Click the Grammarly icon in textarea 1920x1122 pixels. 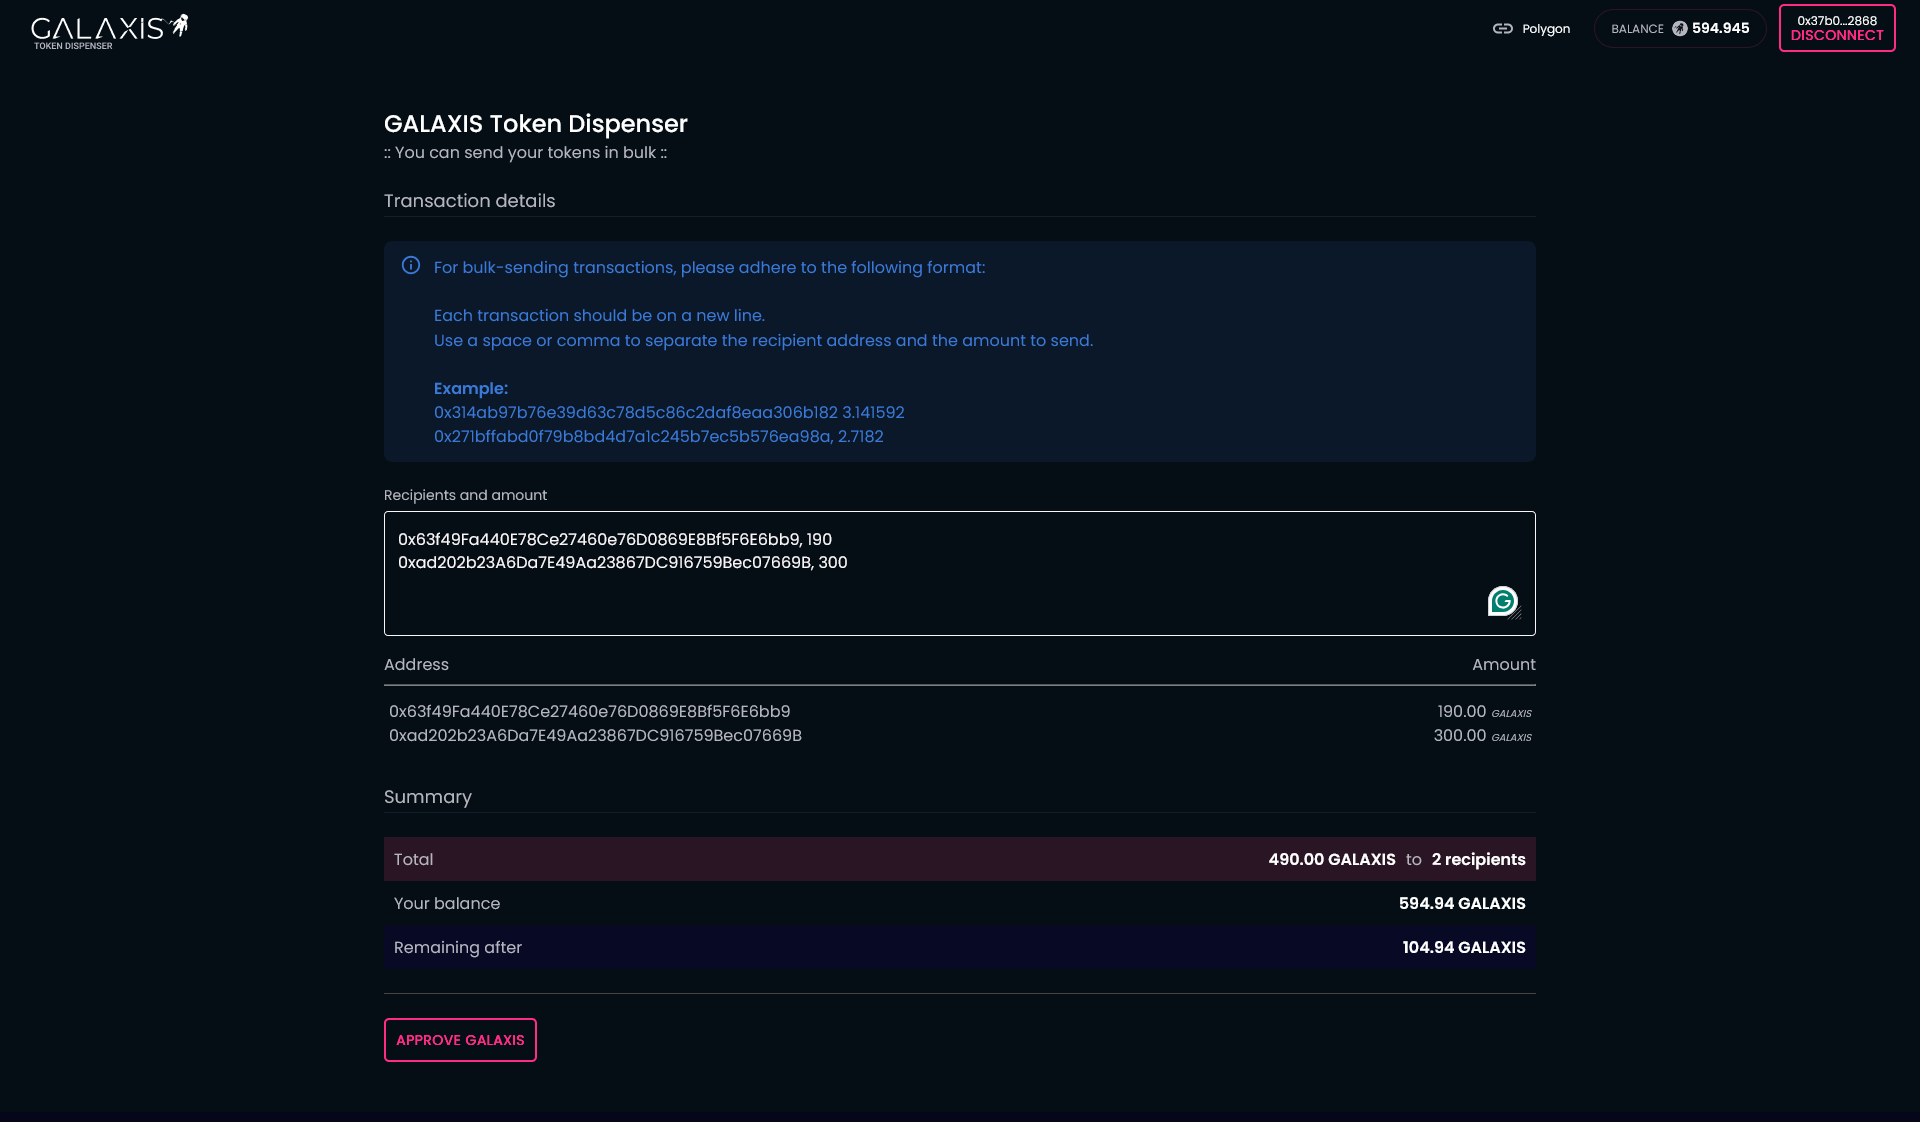pos(1502,600)
